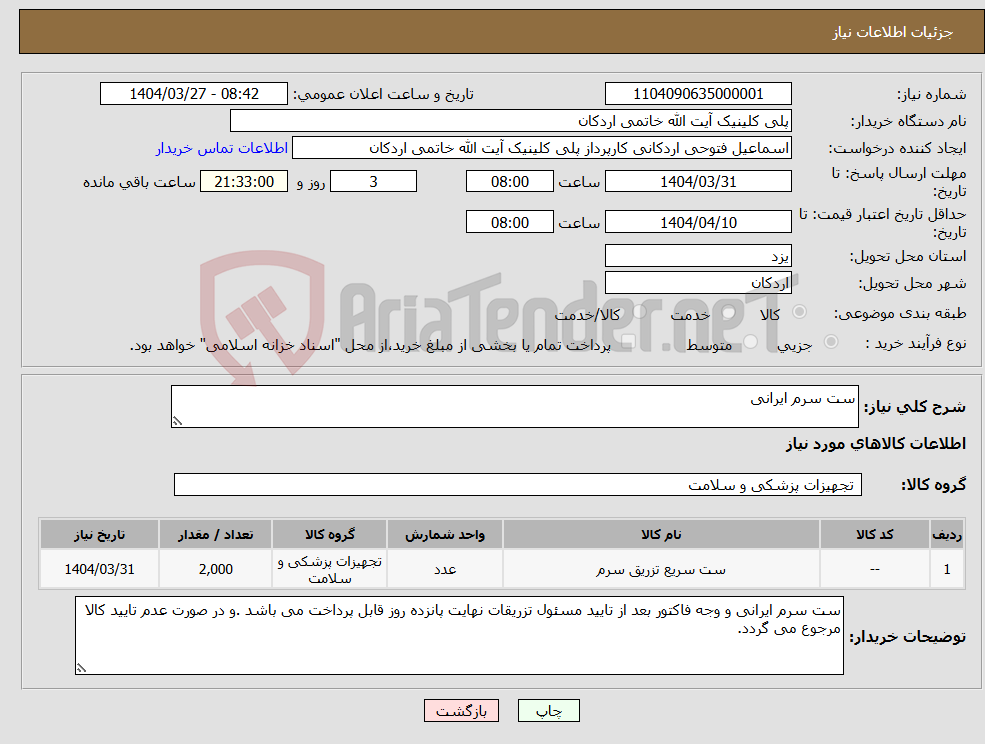Click the کد کالا column header

pyautogui.click(x=874, y=534)
